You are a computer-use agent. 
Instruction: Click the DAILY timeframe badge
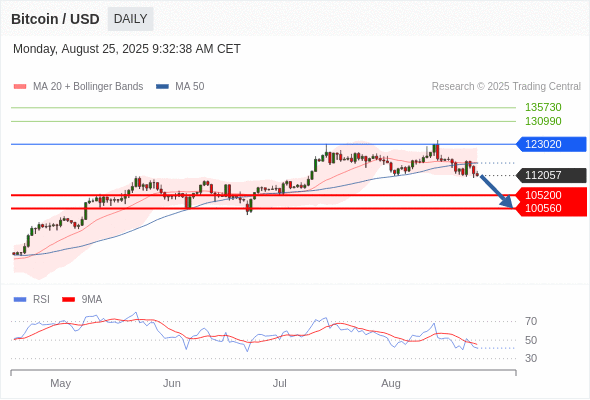[130, 19]
